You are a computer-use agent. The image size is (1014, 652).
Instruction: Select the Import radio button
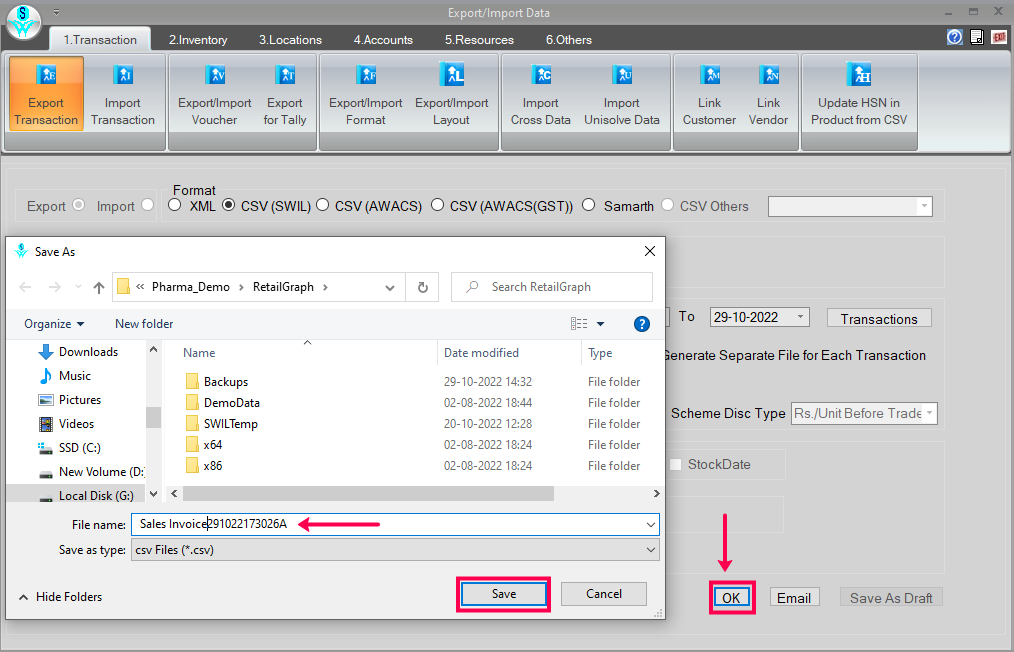click(x=147, y=205)
